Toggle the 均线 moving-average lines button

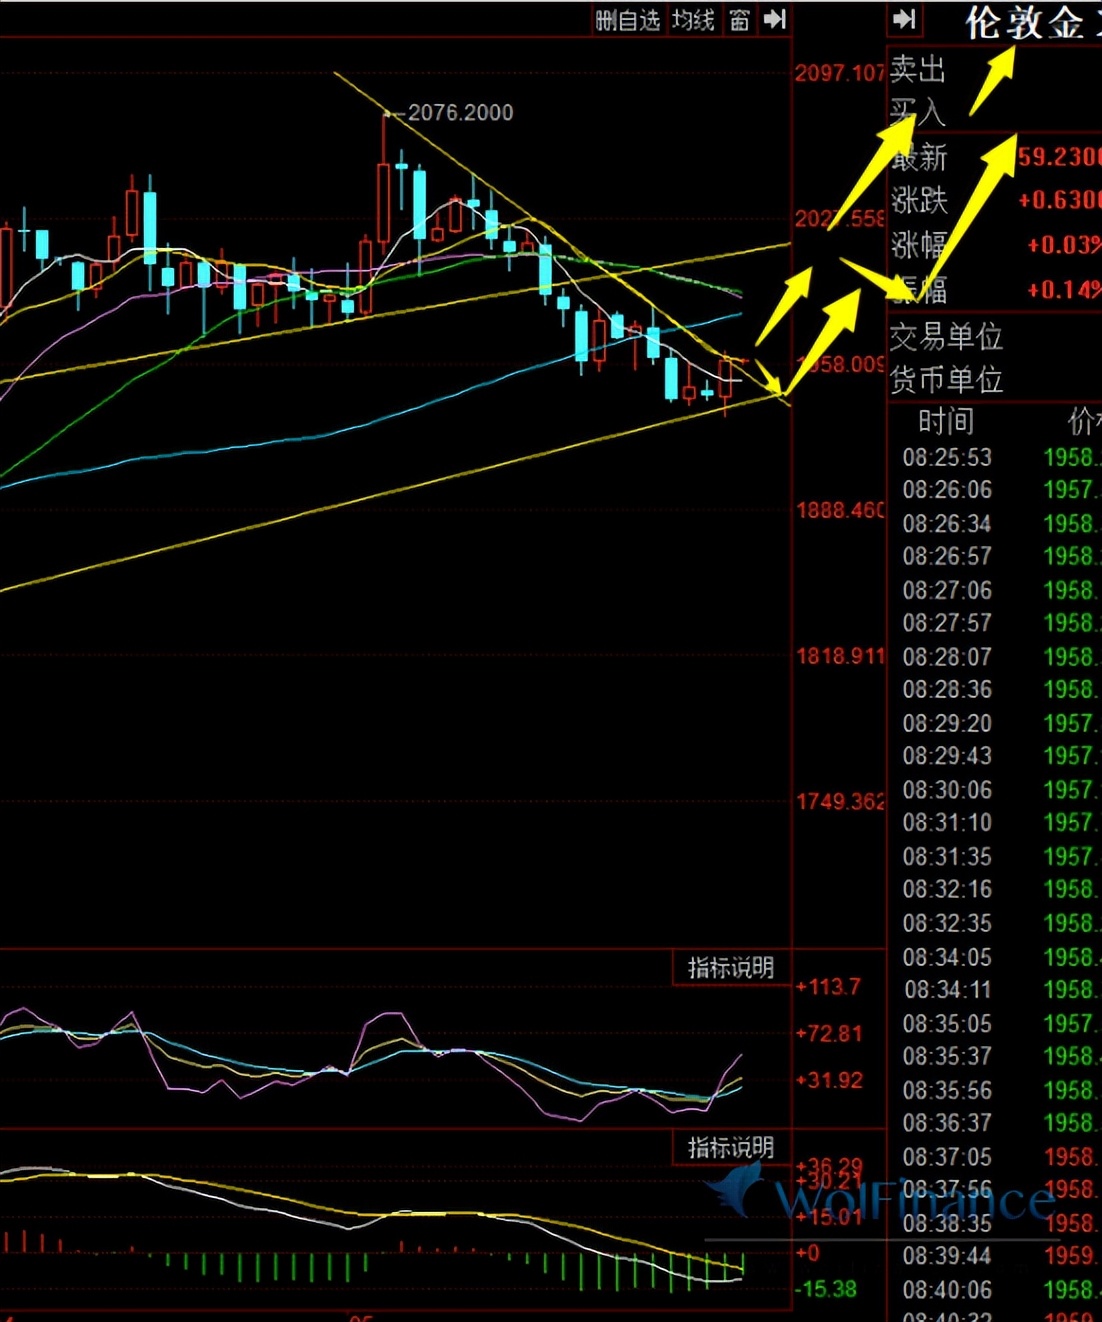pos(692,20)
